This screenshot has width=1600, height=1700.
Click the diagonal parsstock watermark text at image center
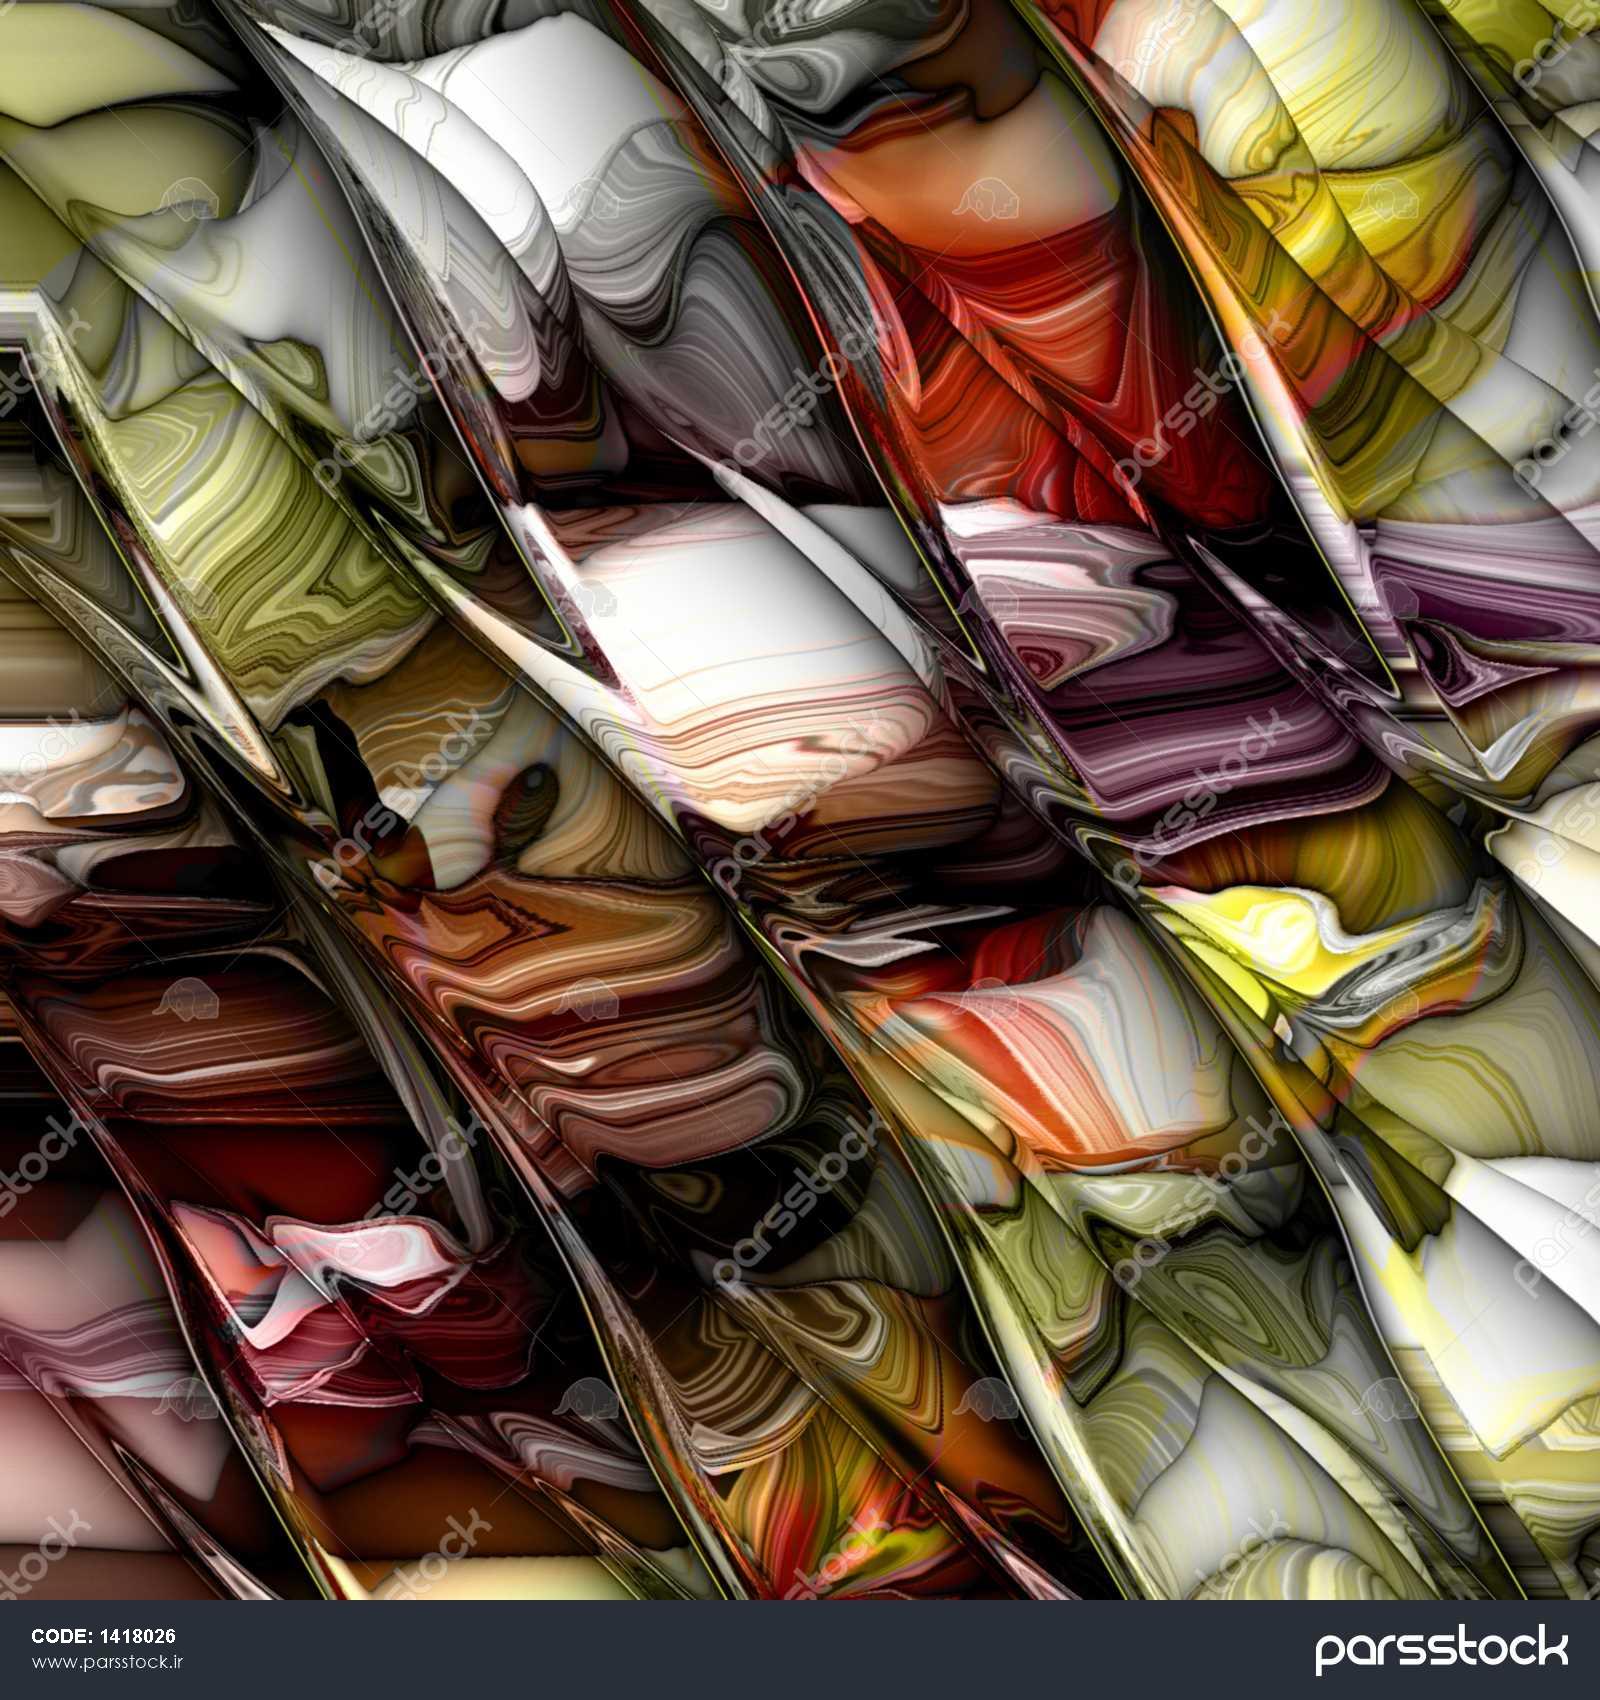800,800
